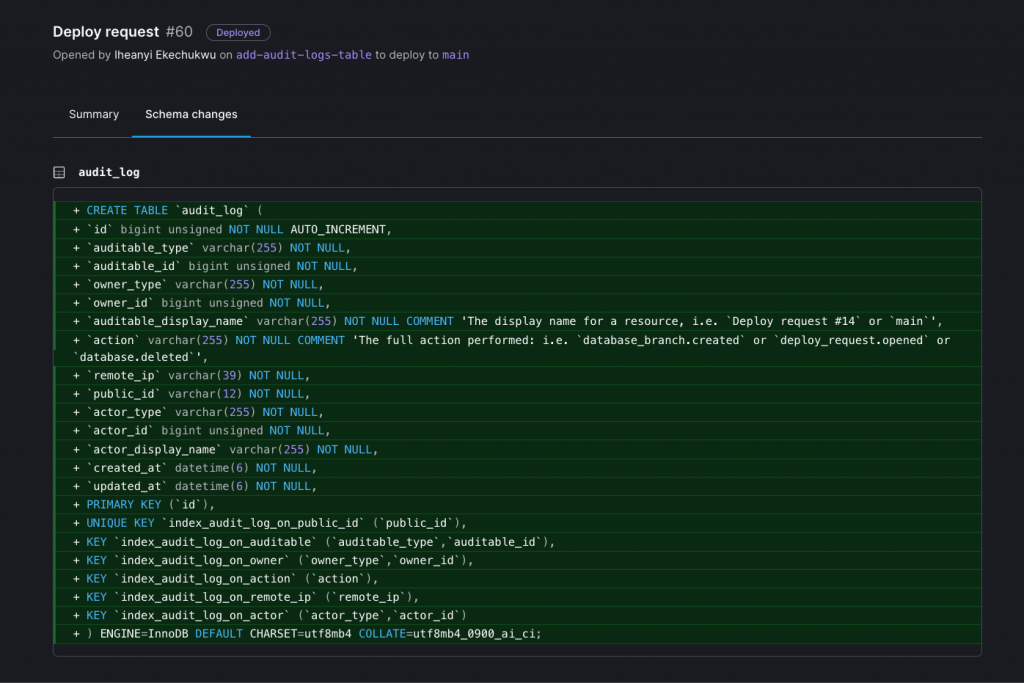
Task: Click the `id` bigint unsigned AUTO_INCREMENT line
Action: click(x=517, y=229)
